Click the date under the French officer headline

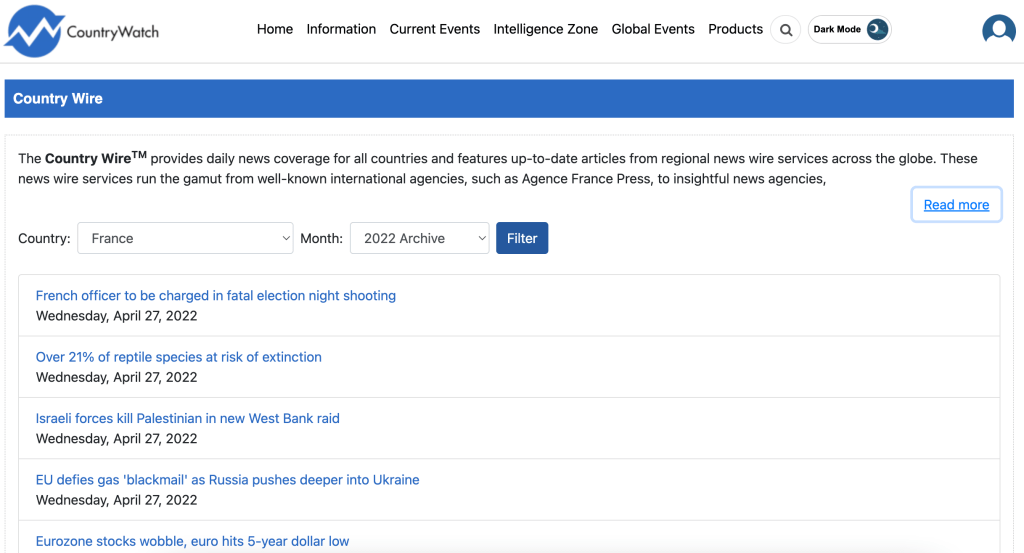[116, 316]
